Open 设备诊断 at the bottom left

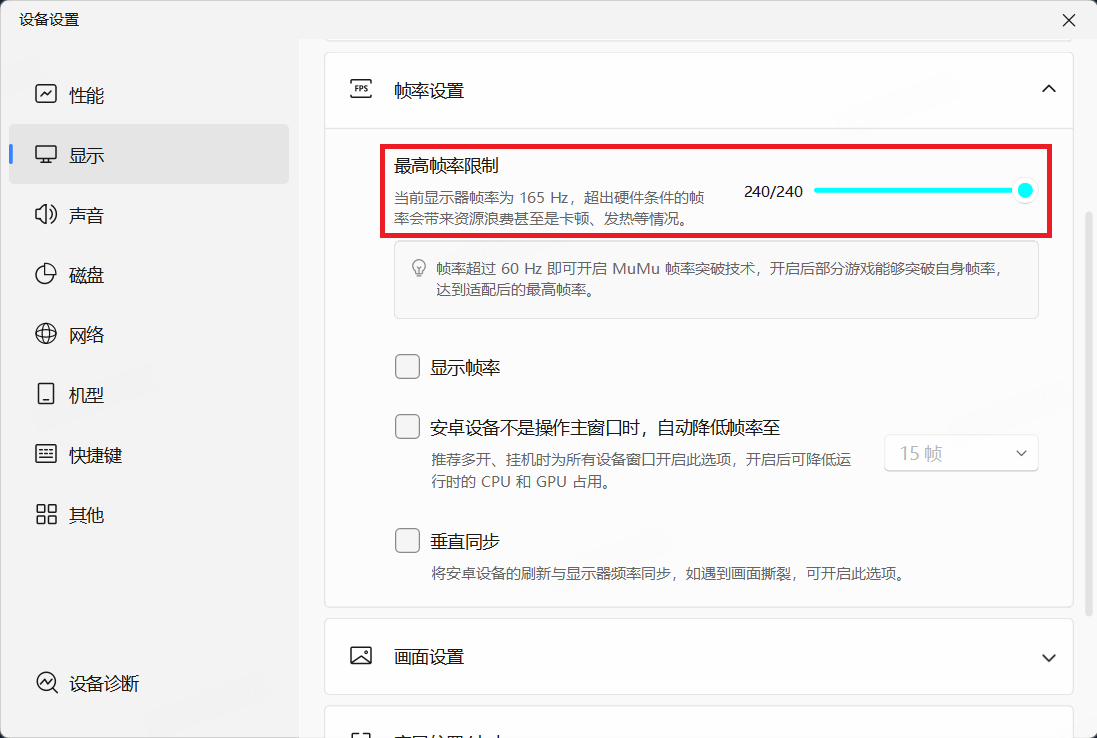pos(103,684)
